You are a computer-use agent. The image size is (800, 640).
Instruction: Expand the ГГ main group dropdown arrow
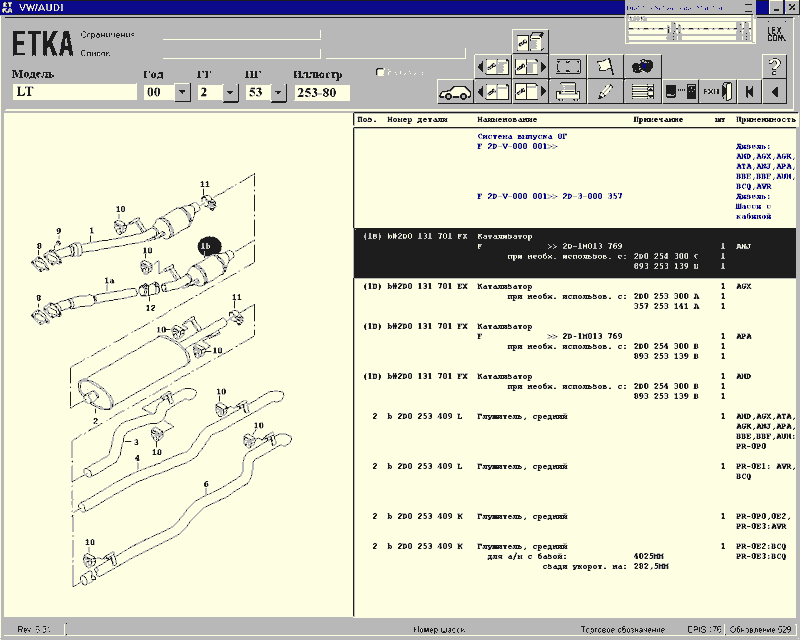click(x=230, y=92)
